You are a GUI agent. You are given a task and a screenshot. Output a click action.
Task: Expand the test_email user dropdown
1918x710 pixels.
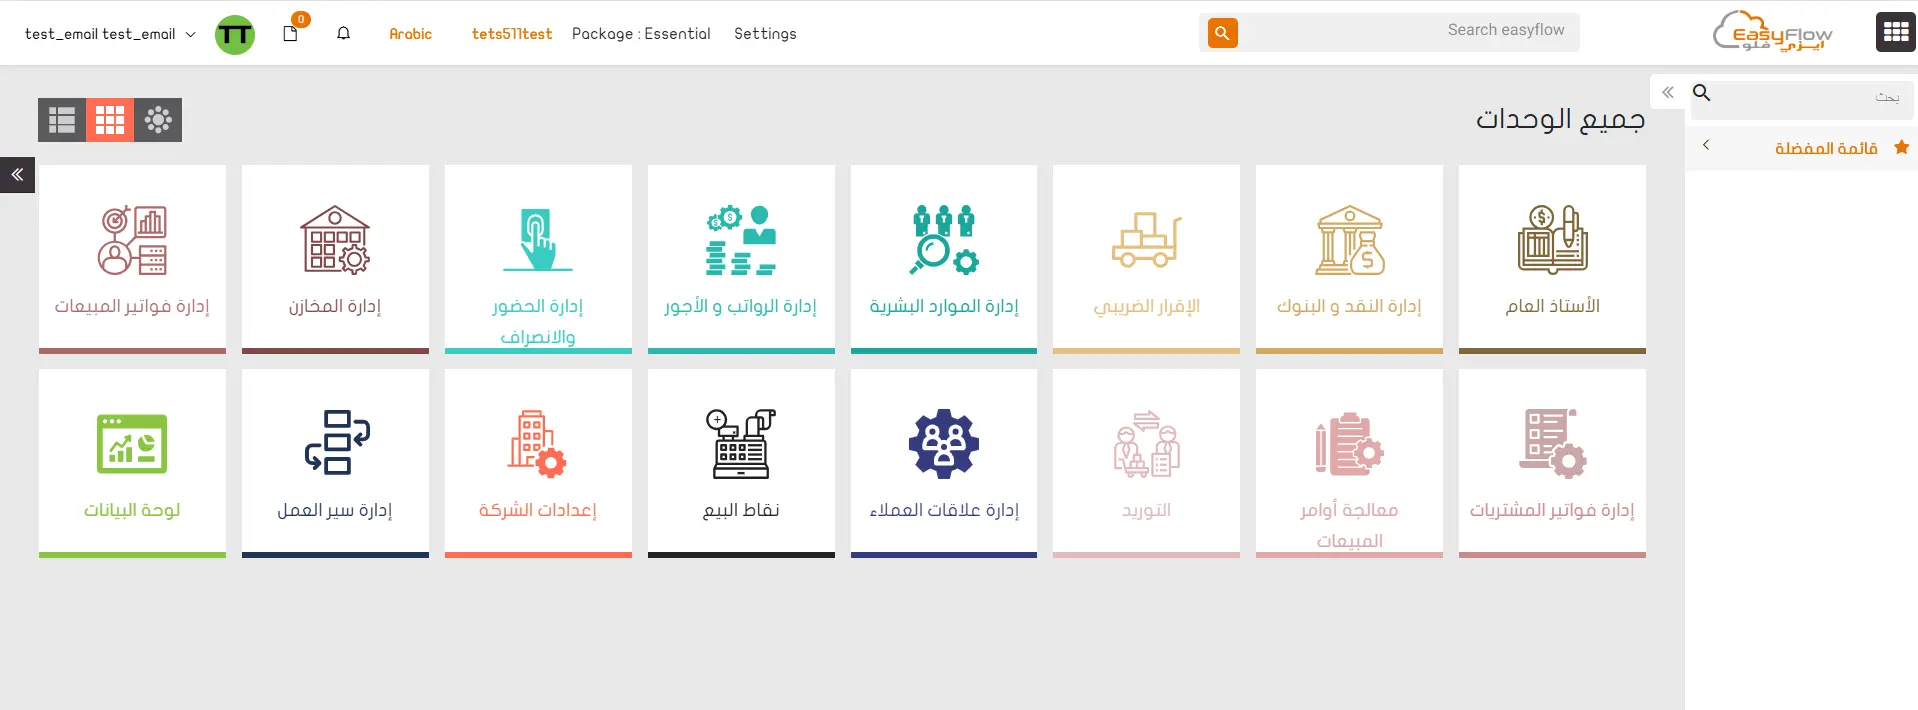110,34
